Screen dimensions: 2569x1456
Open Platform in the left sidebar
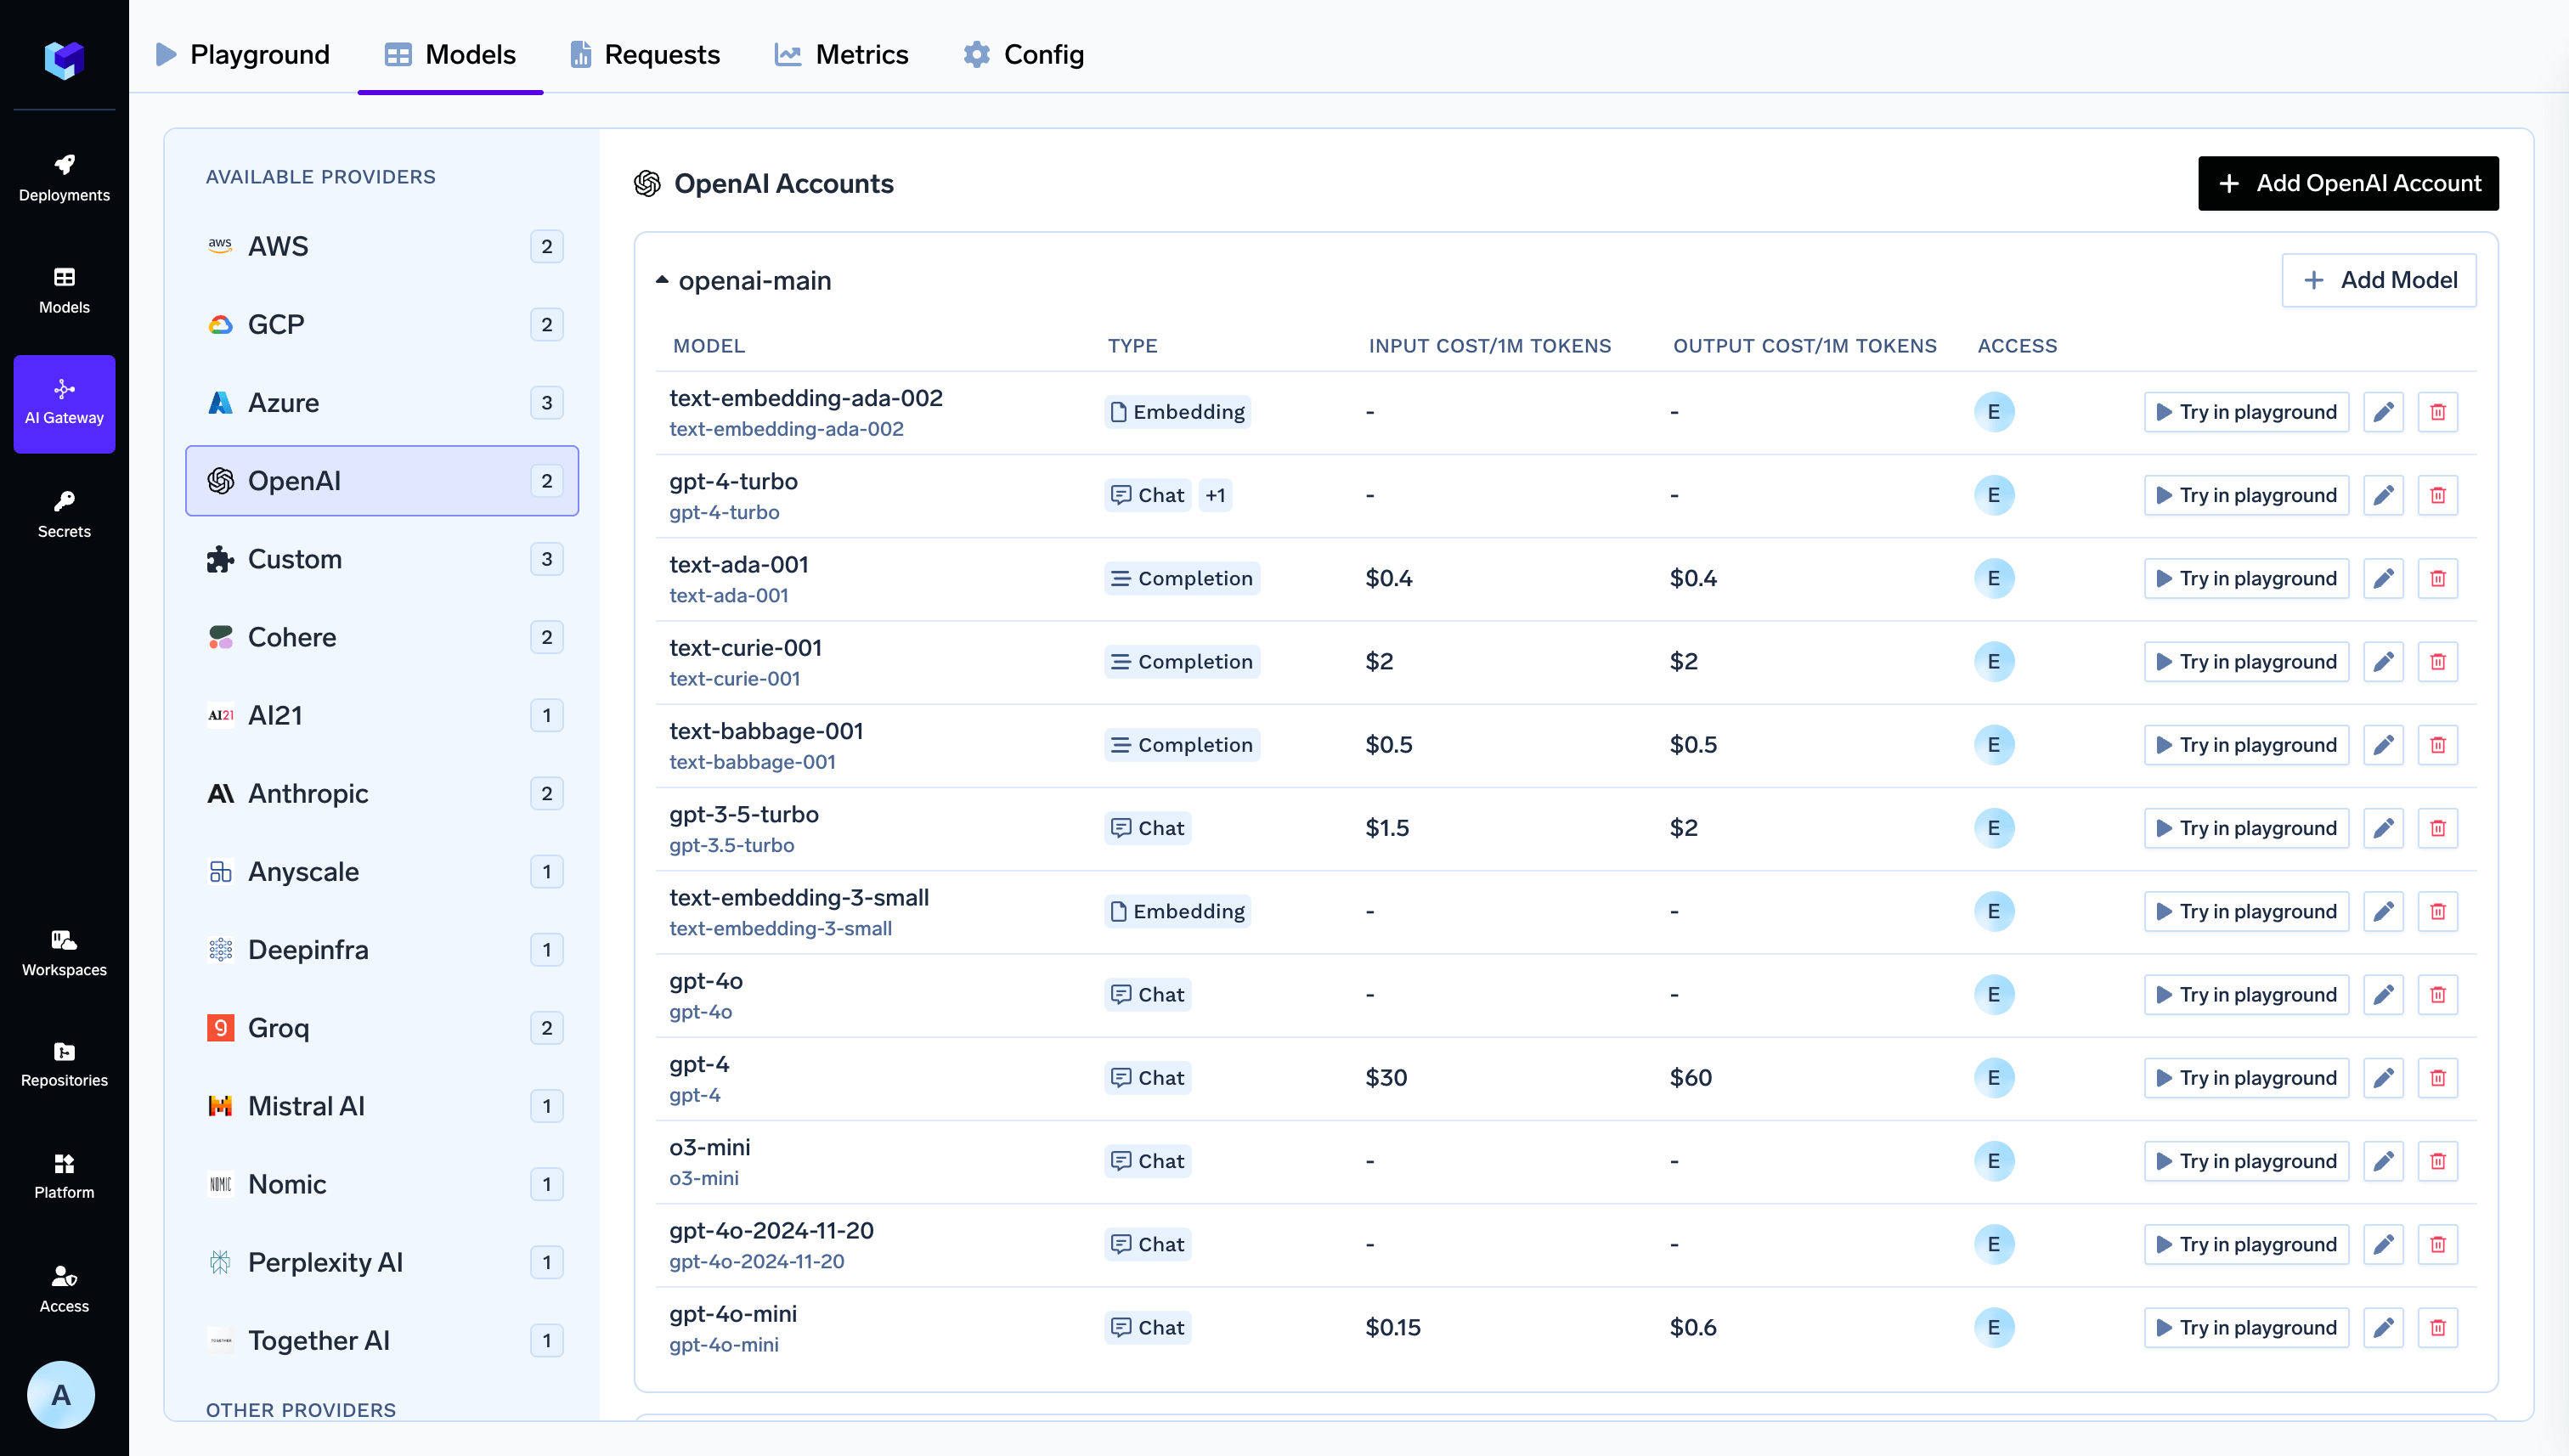64,1176
